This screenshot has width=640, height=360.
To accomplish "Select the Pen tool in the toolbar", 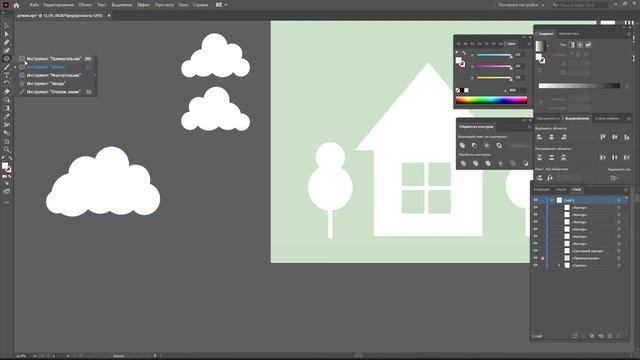I will pyautogui.click(x=7, y=42).
